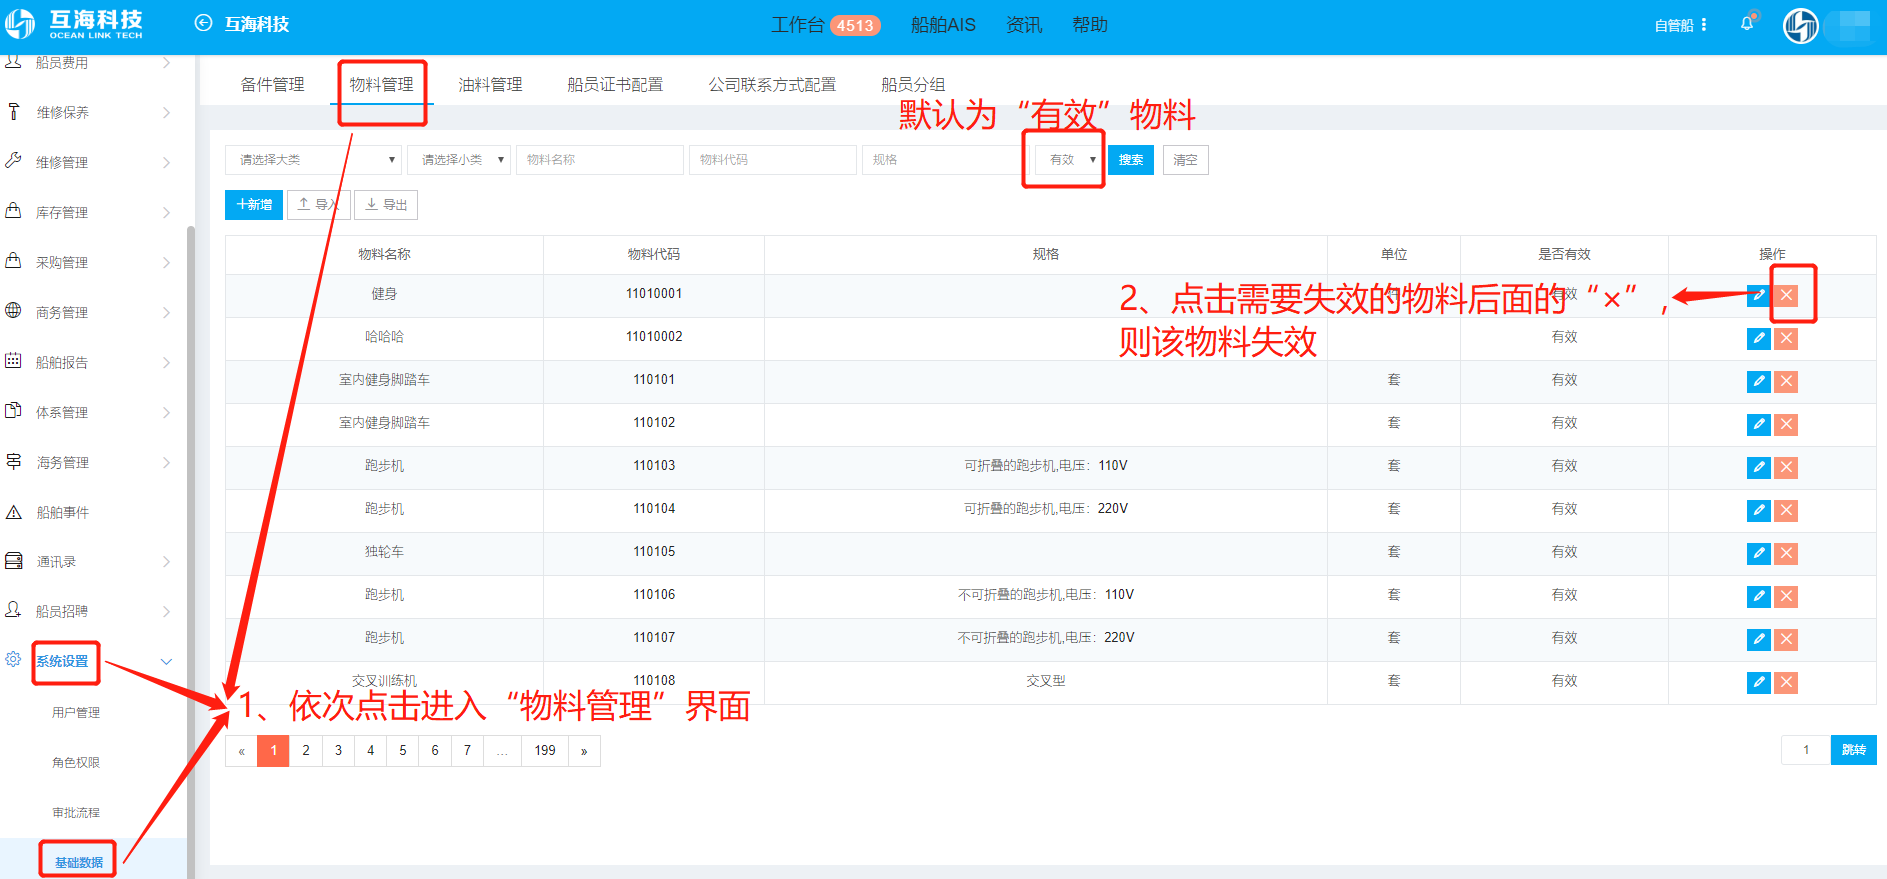The height and width of the screenshot is (879, 1887).
Task: Invalidate the 交叉训练机 material
Action: tap(1786, 682)
